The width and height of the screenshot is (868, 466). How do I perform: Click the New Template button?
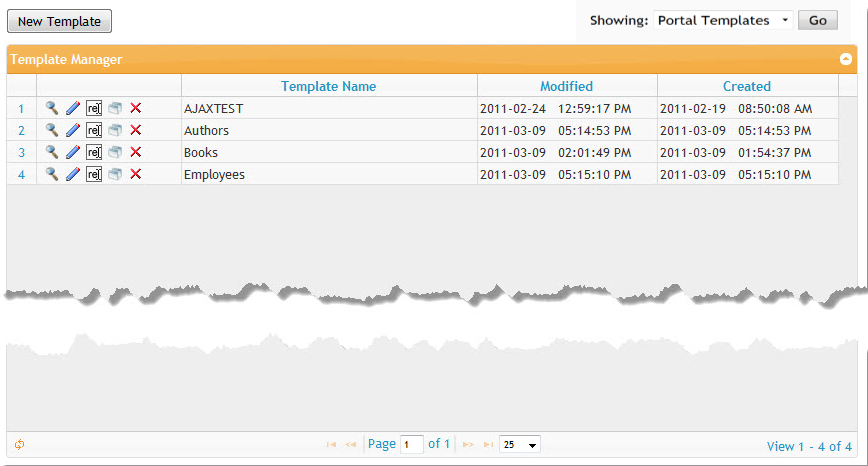click(59, 21)
